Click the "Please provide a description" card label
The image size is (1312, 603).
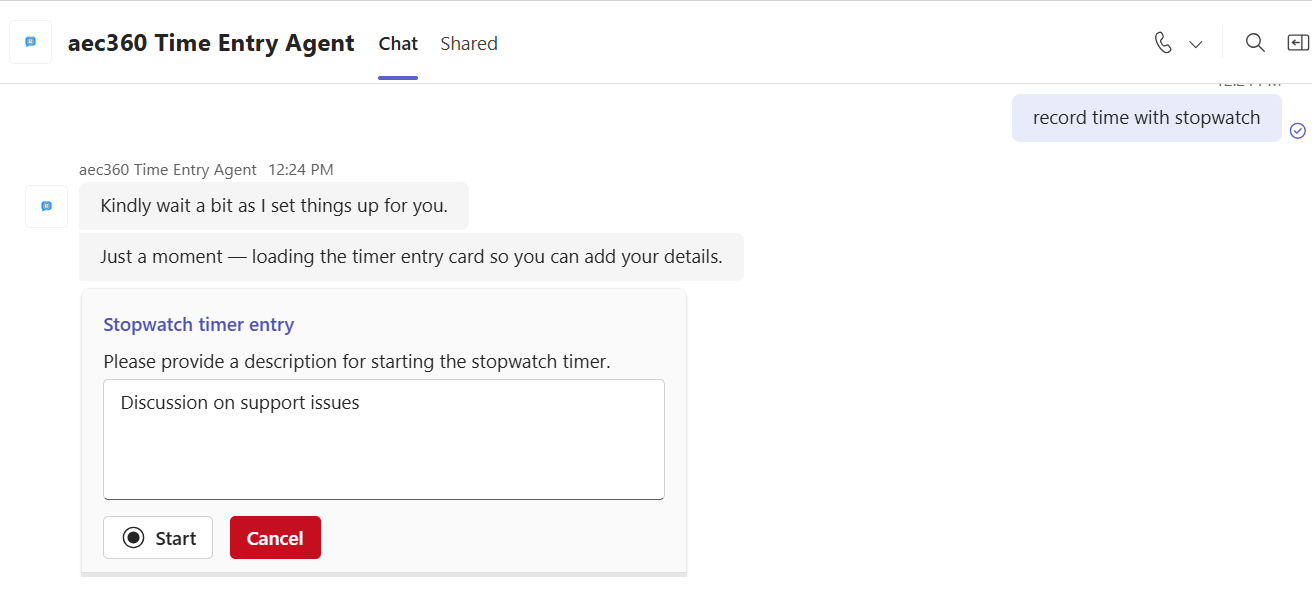pos(357,362)
